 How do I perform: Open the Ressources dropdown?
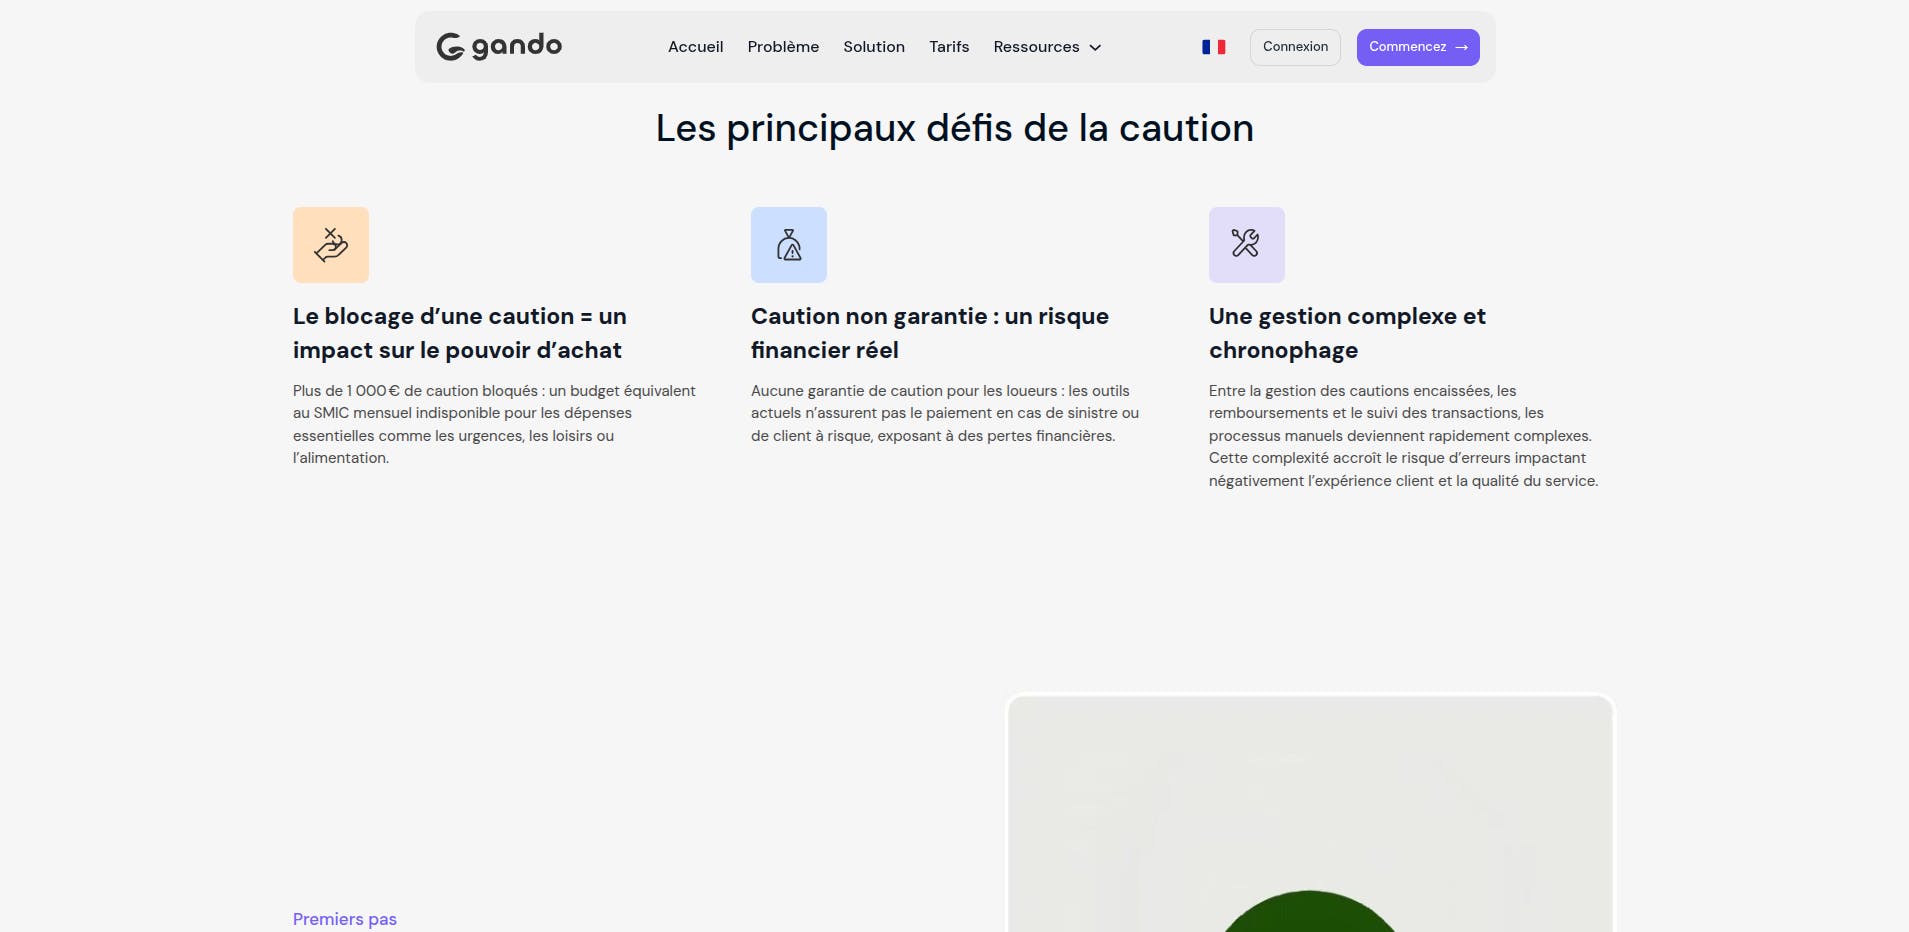pyautogui.click(x=1036, y=46)
